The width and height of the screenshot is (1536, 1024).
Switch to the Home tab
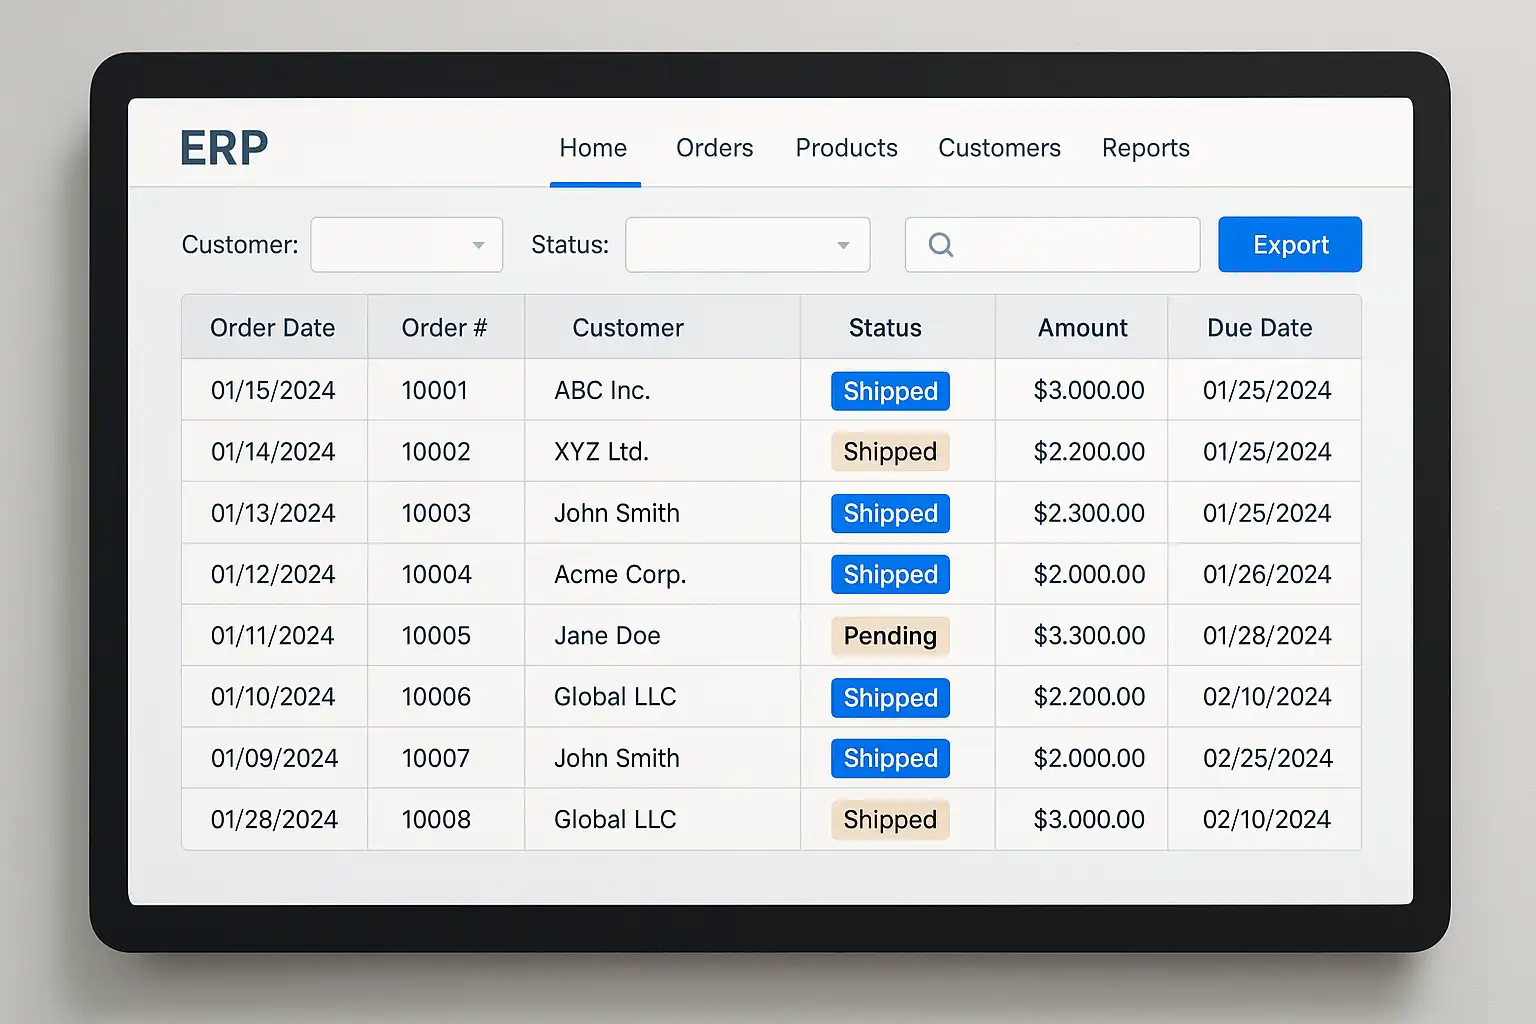pos(593,148)
